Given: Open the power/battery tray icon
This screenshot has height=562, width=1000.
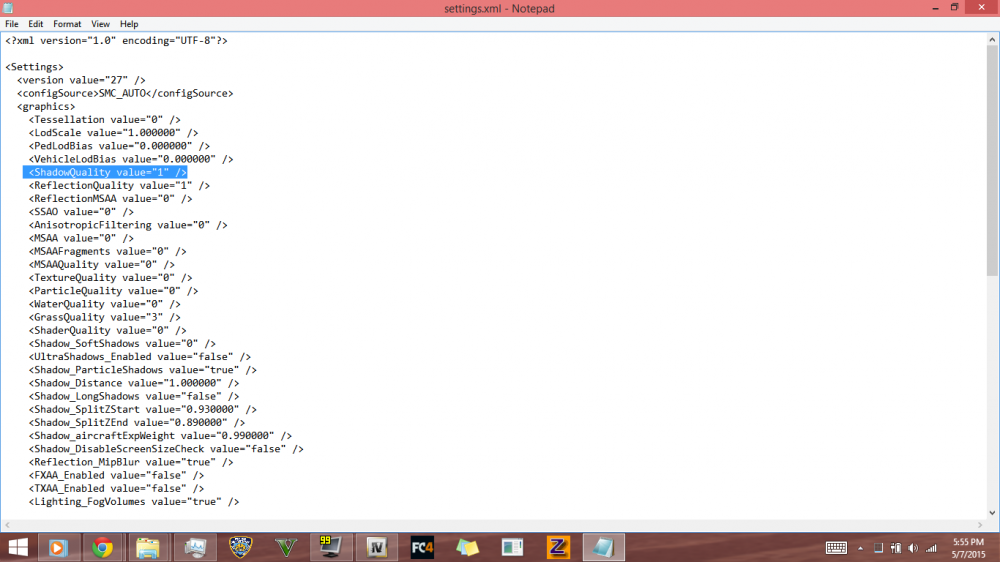Looking at the screenshot, I should [x=896, y=548].
